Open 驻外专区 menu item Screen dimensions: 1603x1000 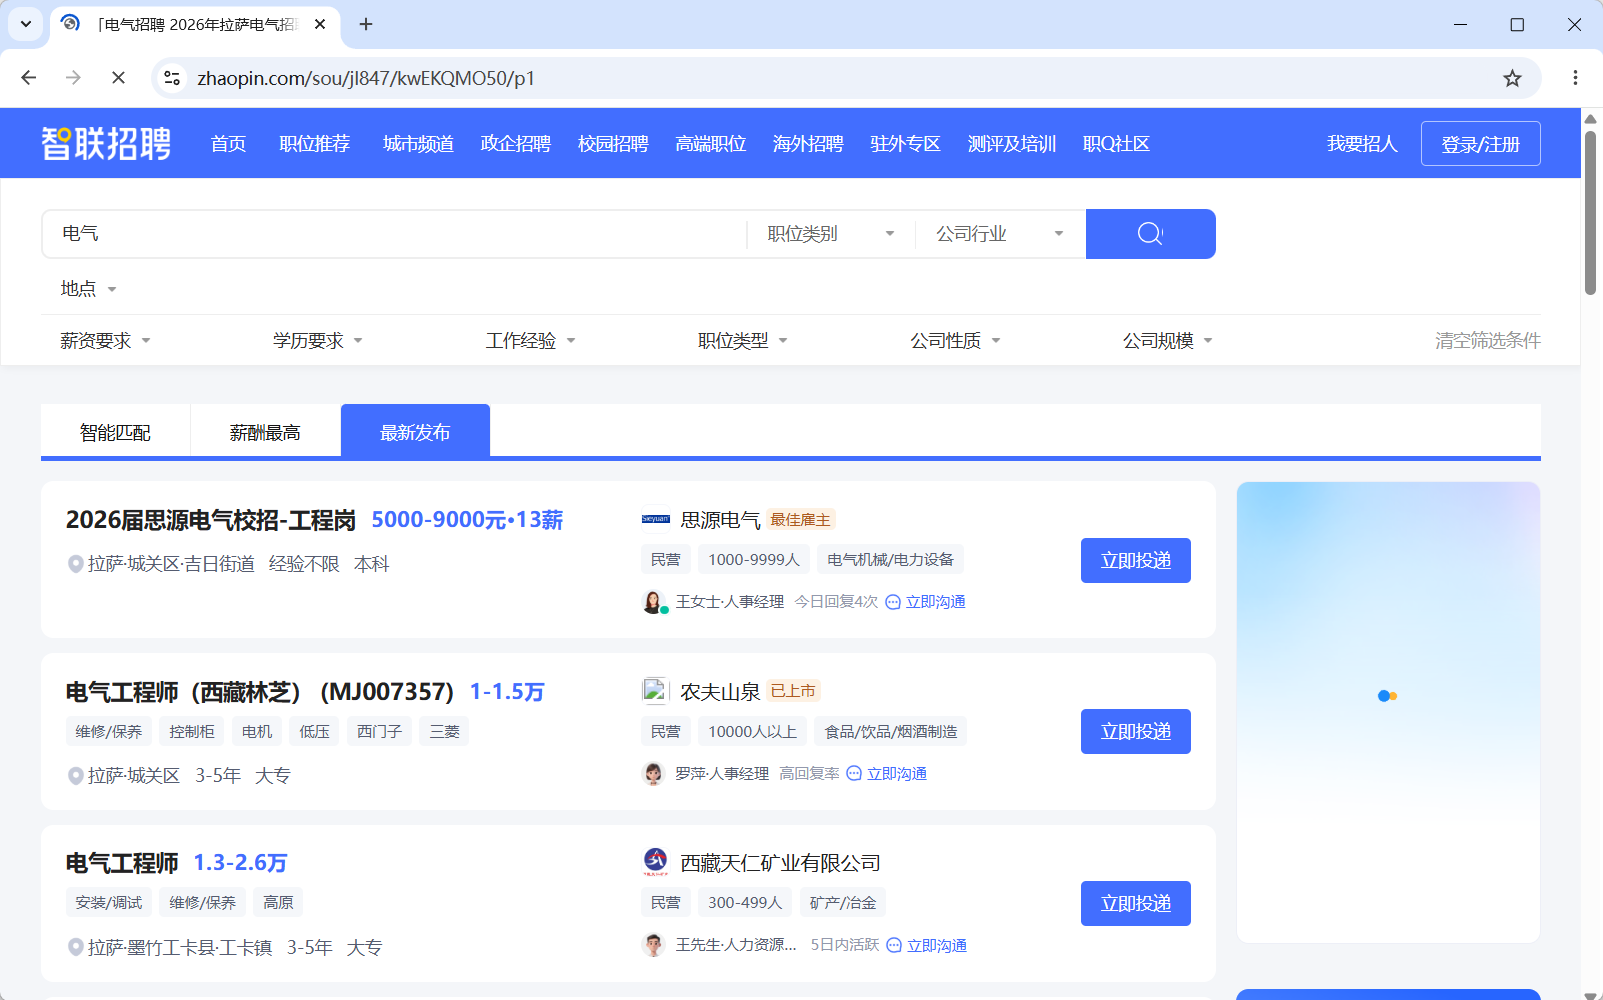pos(905,144)
